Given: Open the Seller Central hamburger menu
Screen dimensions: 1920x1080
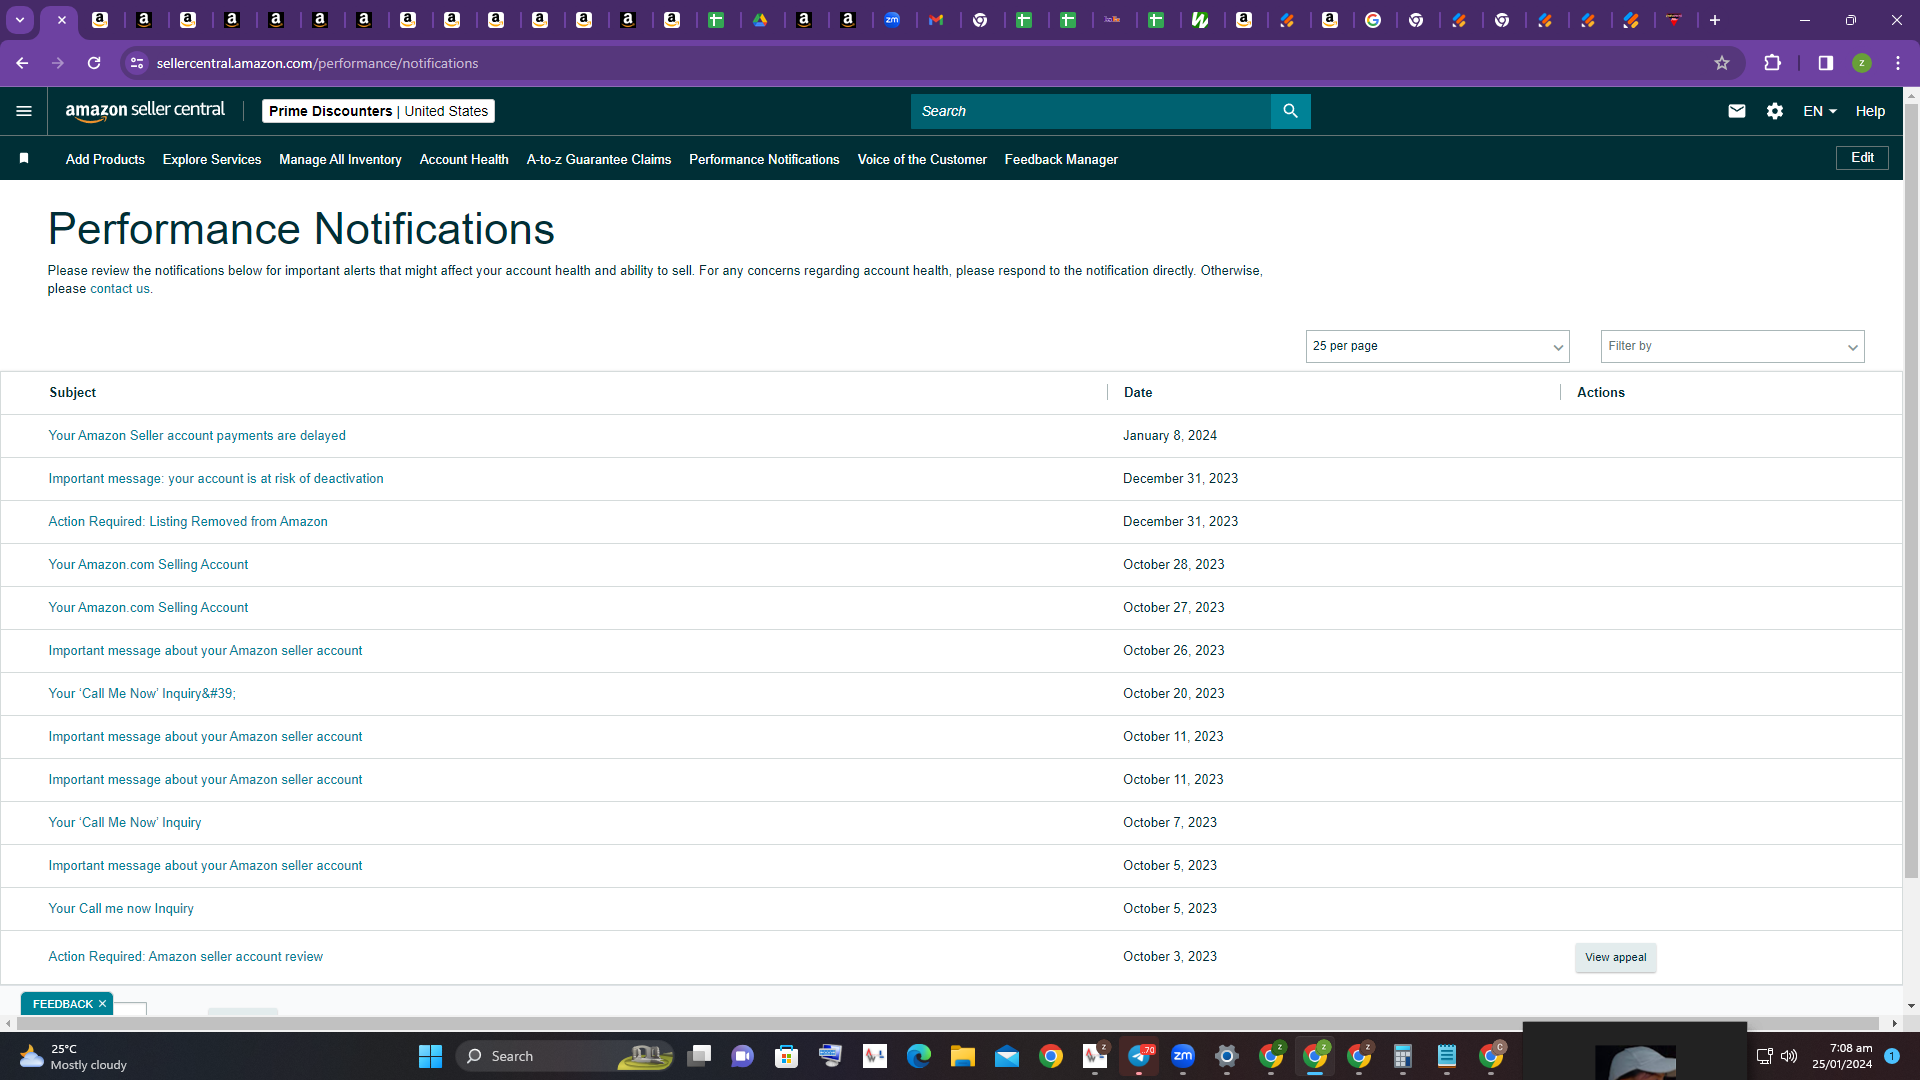Looking at the screenshot, I should [x=24, y=111].
